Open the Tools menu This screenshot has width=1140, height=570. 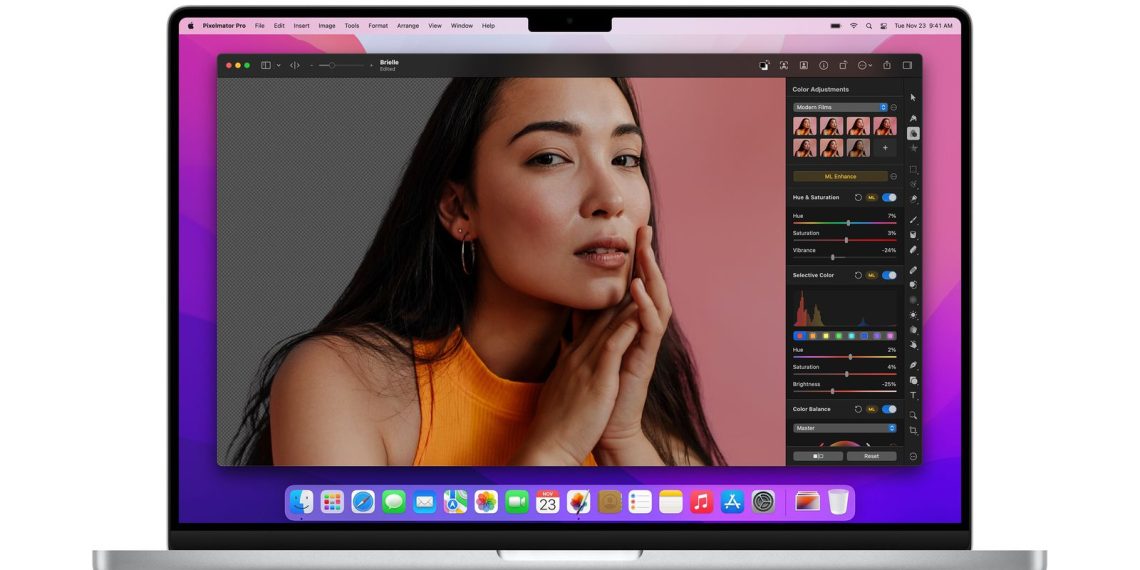352,25
